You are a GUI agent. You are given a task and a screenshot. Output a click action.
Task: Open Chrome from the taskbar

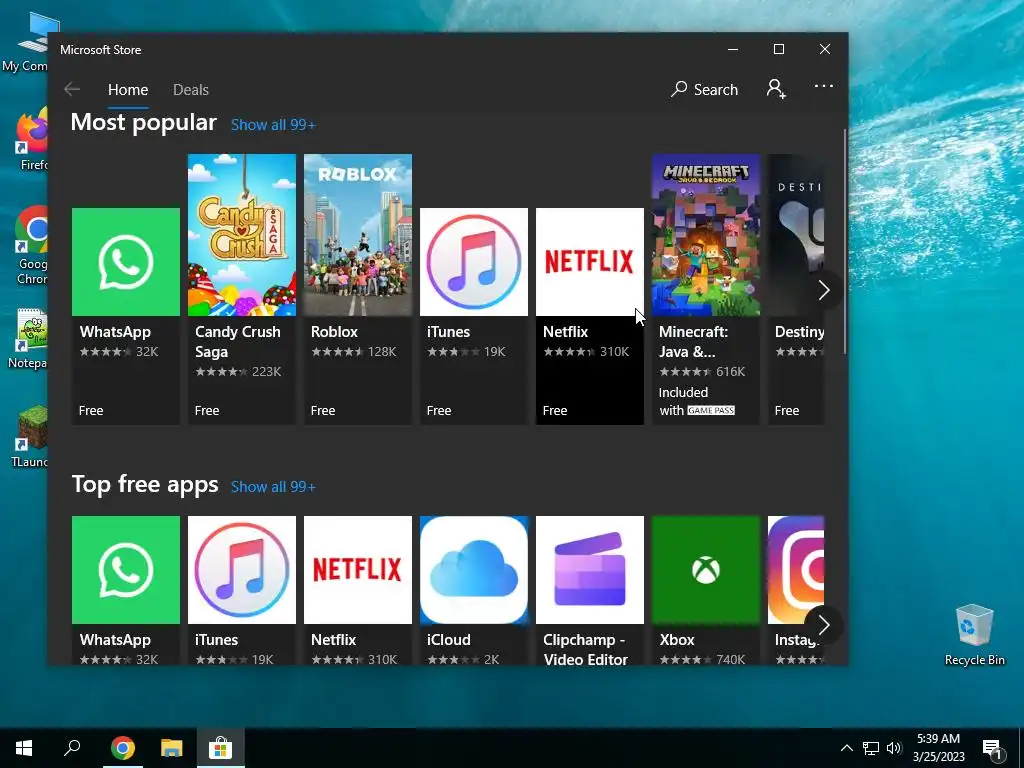[123, 748]
